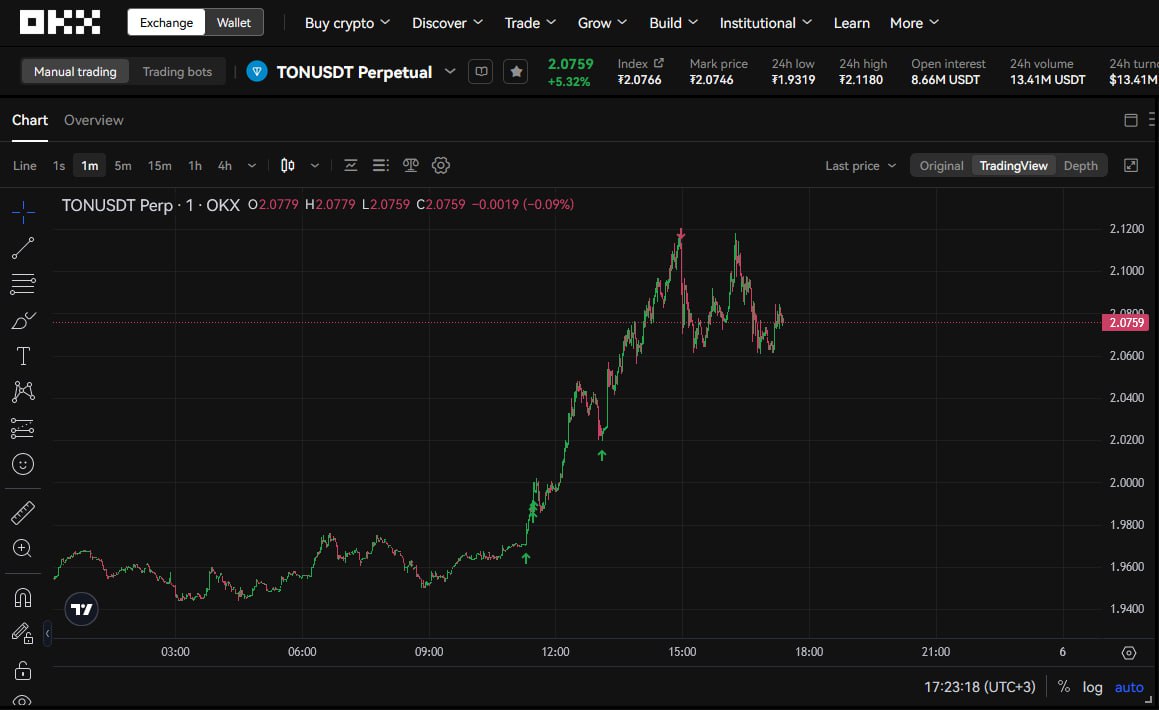
Task: Click the TON coin logo
Action: coord(256,72)
